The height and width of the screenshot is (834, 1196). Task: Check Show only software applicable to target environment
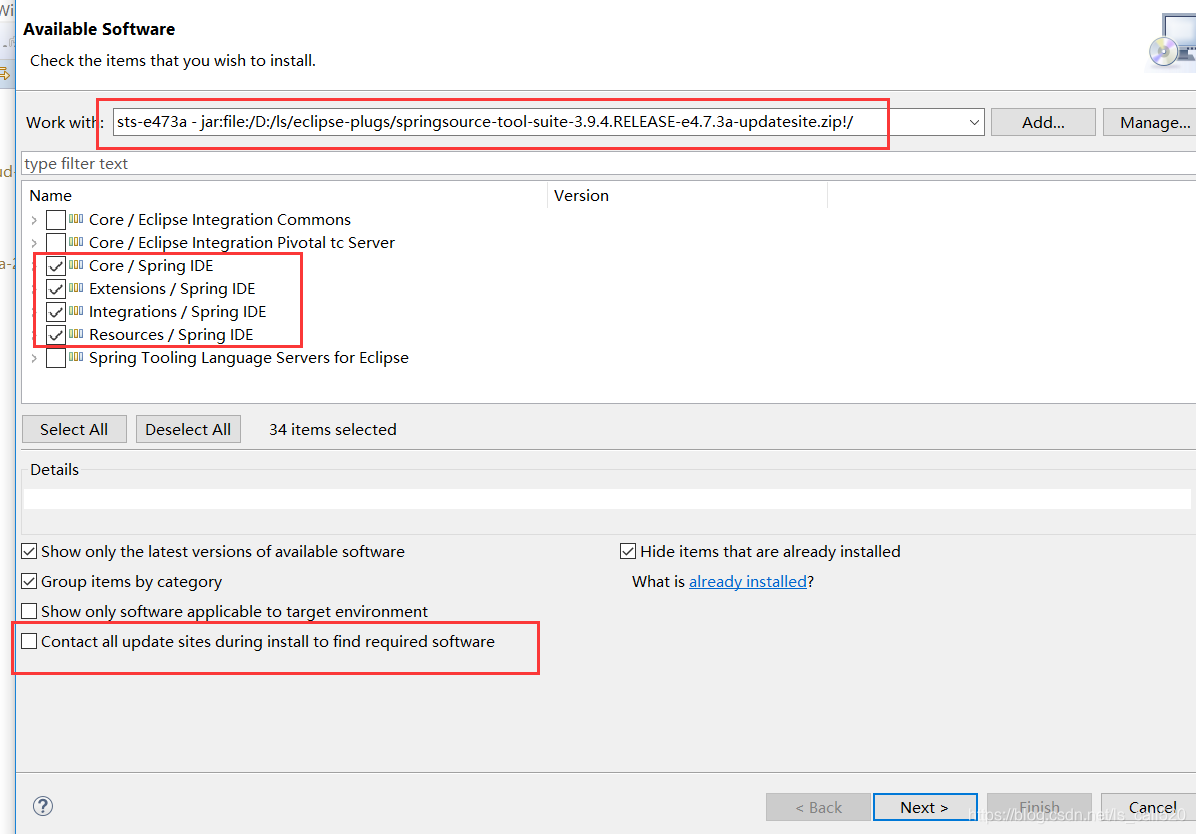29,611
